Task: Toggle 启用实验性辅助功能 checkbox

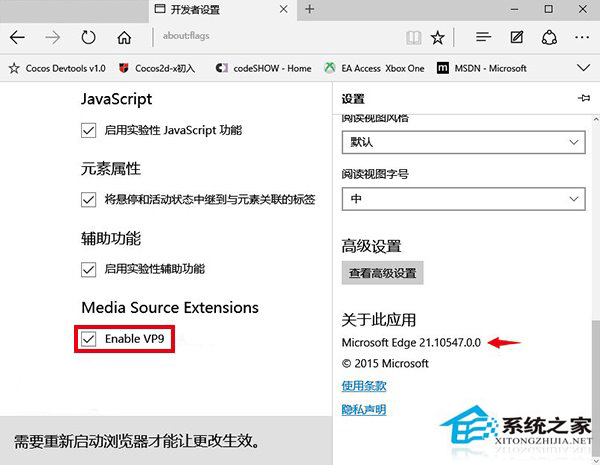Action: pyautogui.click(x=88, y=269)
